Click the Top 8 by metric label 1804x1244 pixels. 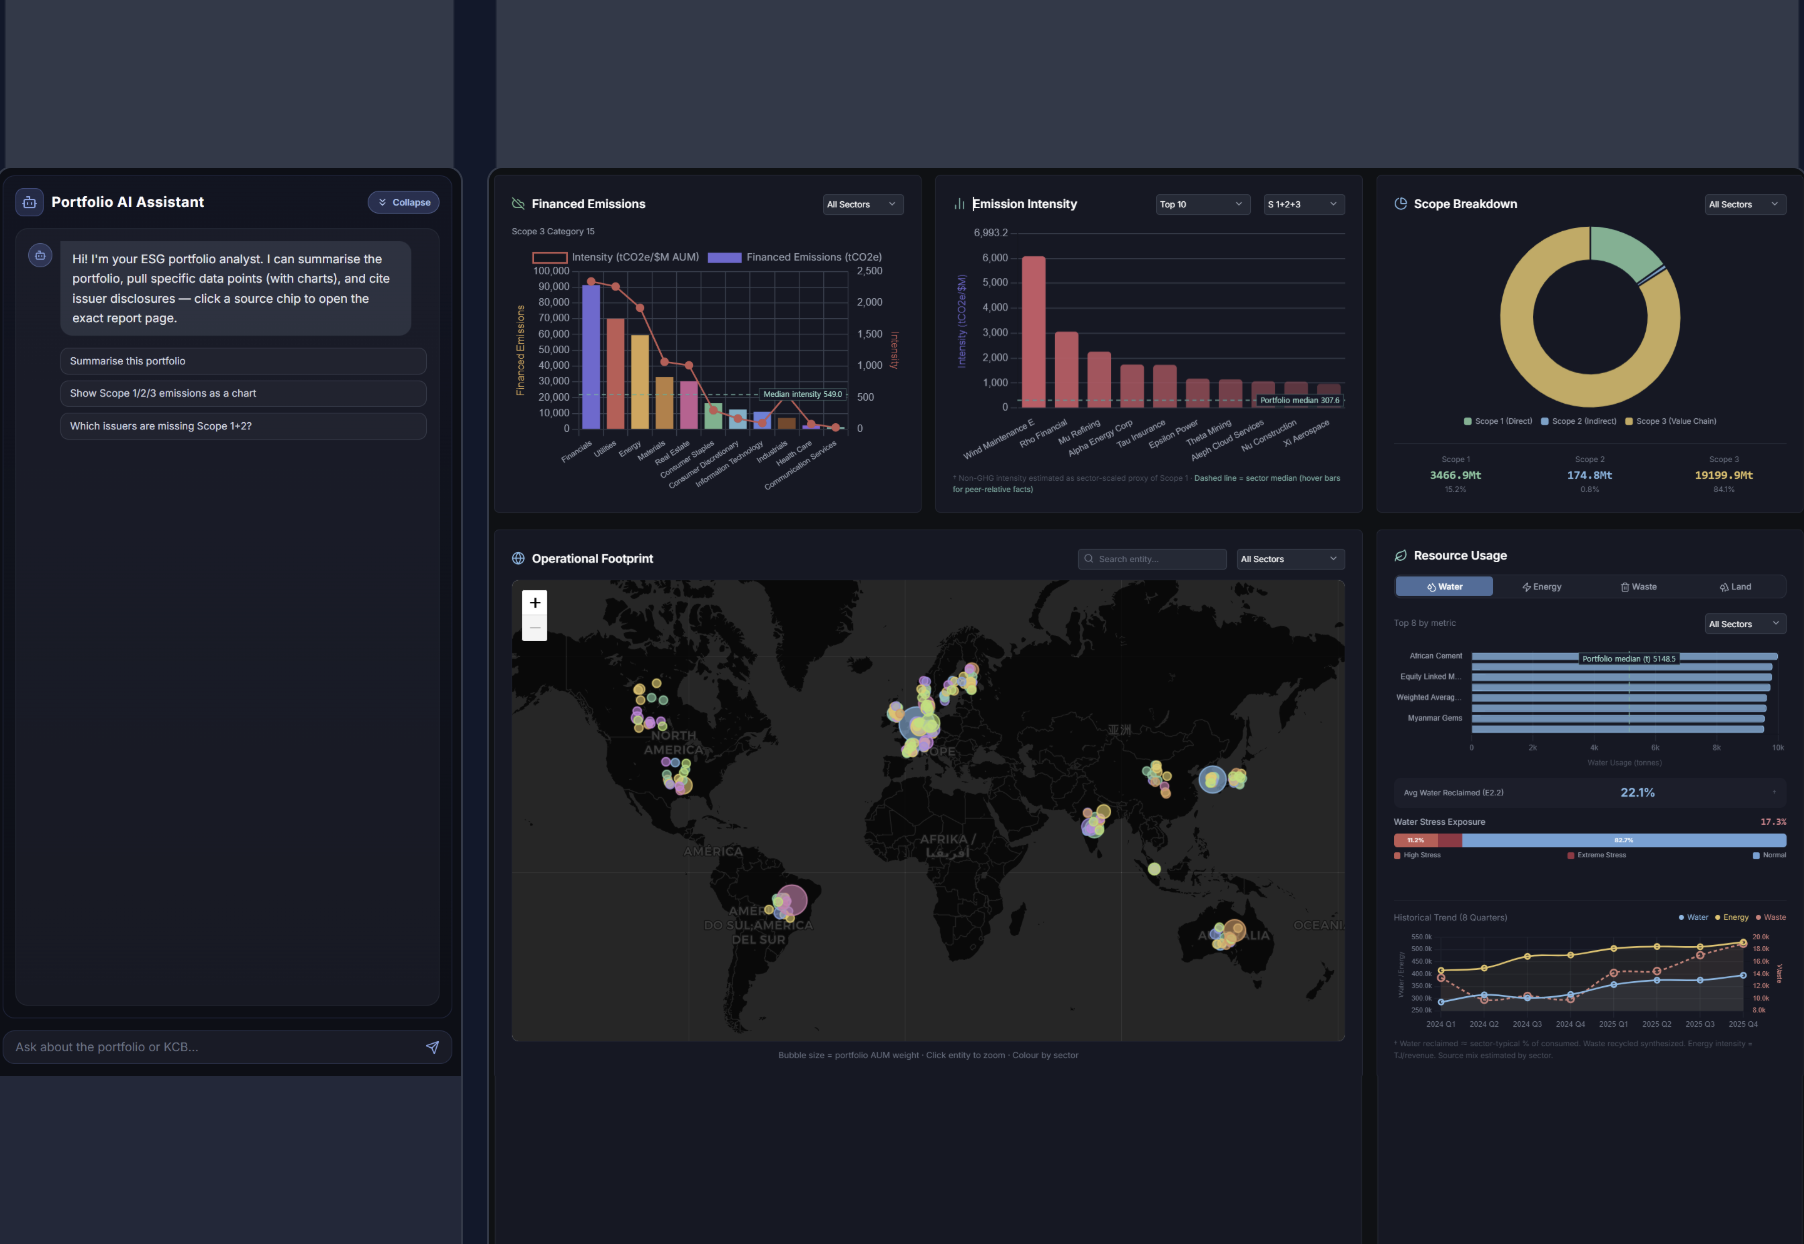(x=1425, y=623)
